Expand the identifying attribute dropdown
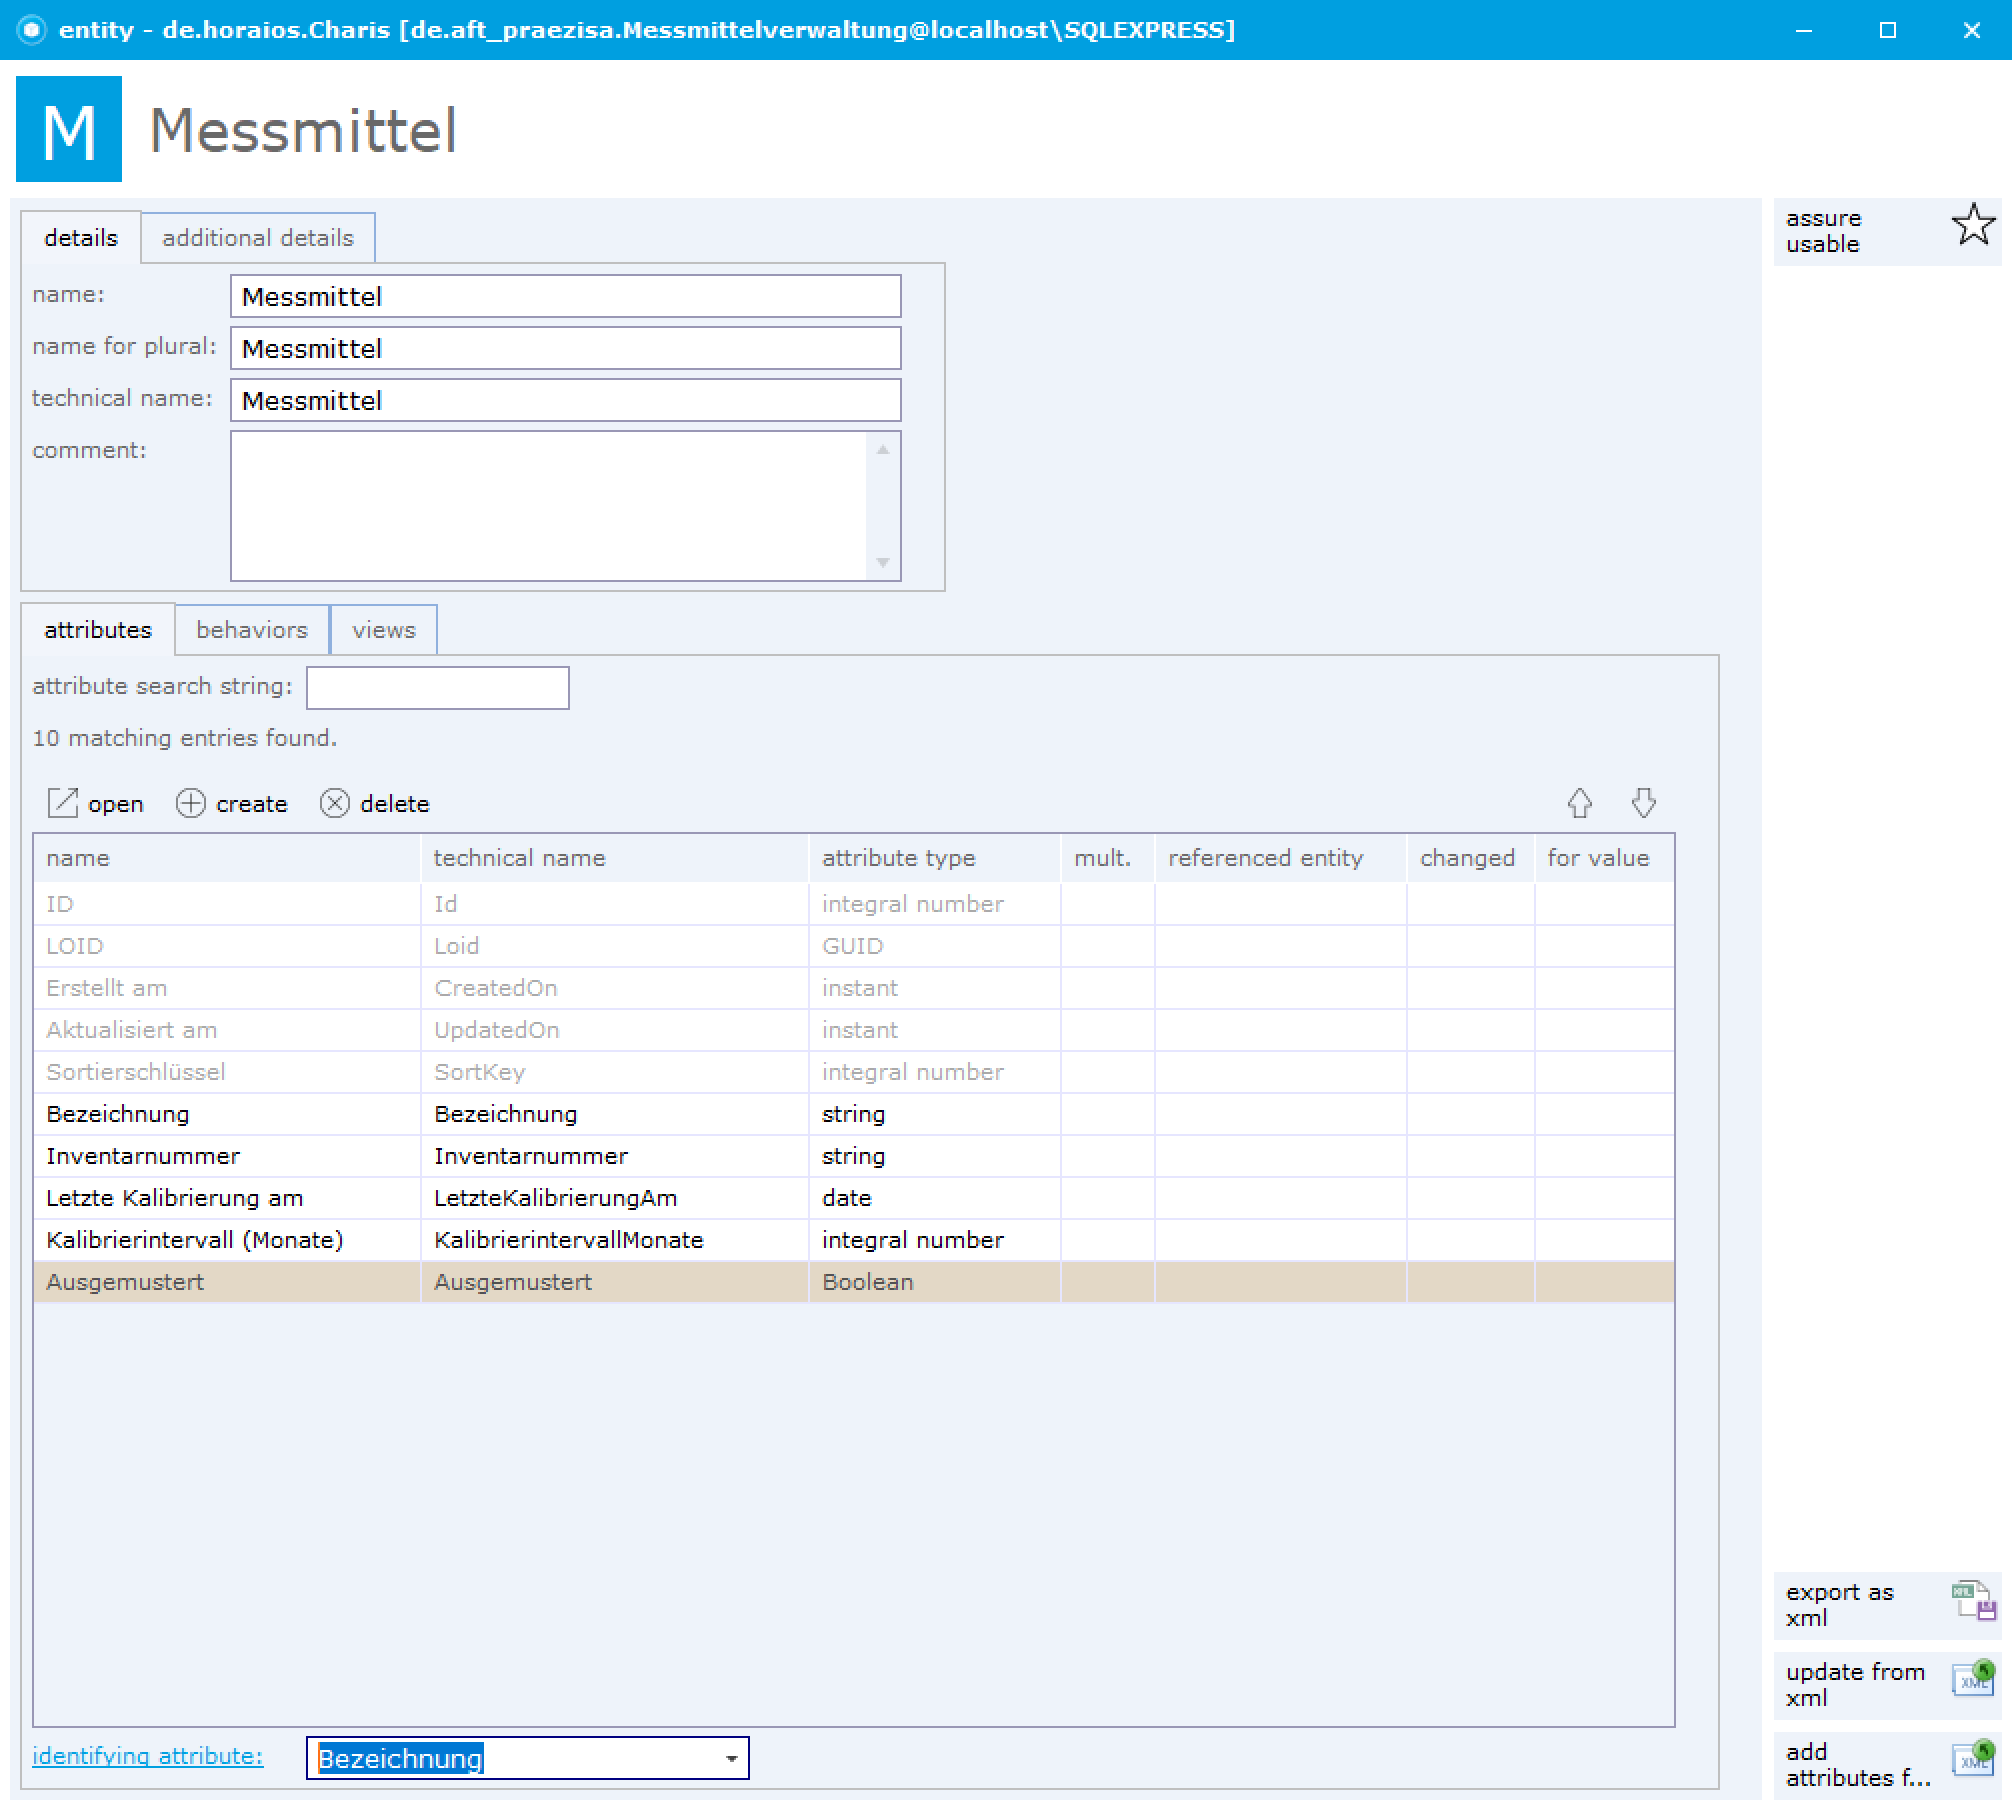 point(731,1759)
